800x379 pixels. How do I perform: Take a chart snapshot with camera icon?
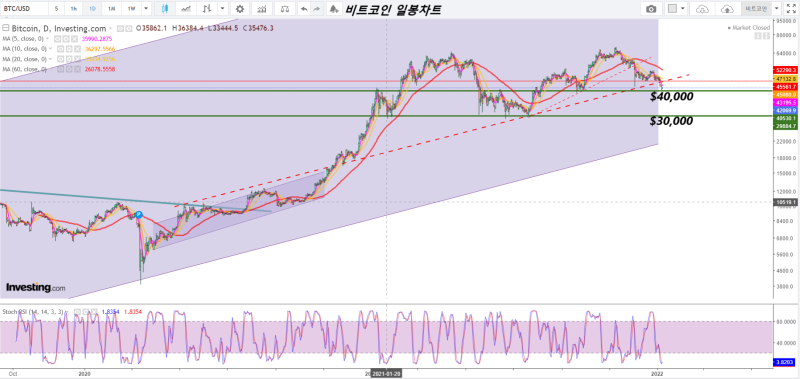click(651, 9)
